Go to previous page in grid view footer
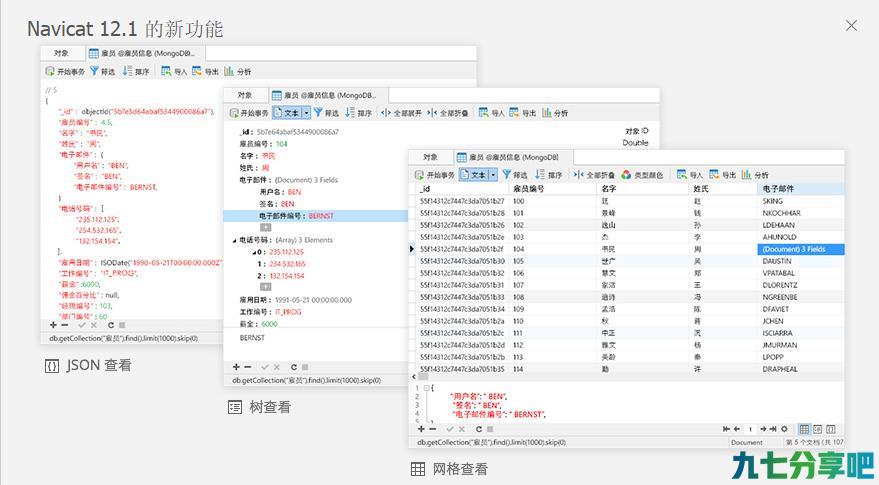The height and width of the screenshot is (485, 879). click(737, 429)
